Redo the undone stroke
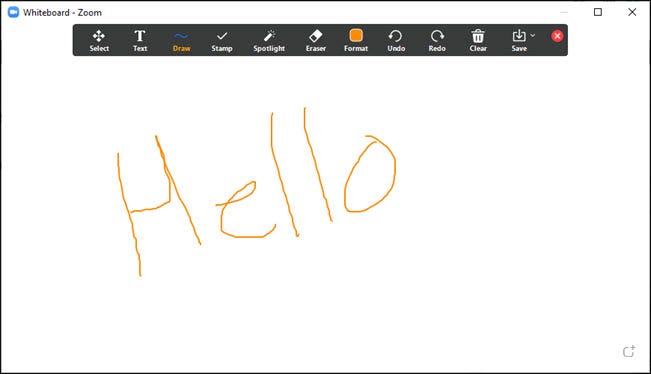The image size is (651, 374). (437, 41)
